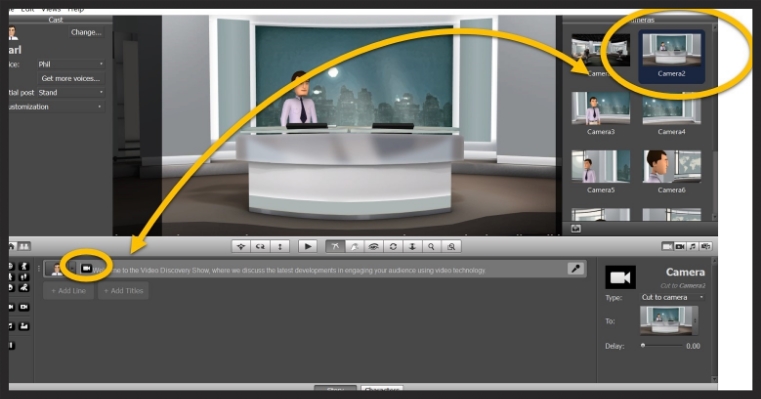This screenshot has height=399, width=761.
Task: Open the voice dropdown showing Phil
Action: click(x=70, y=64)
